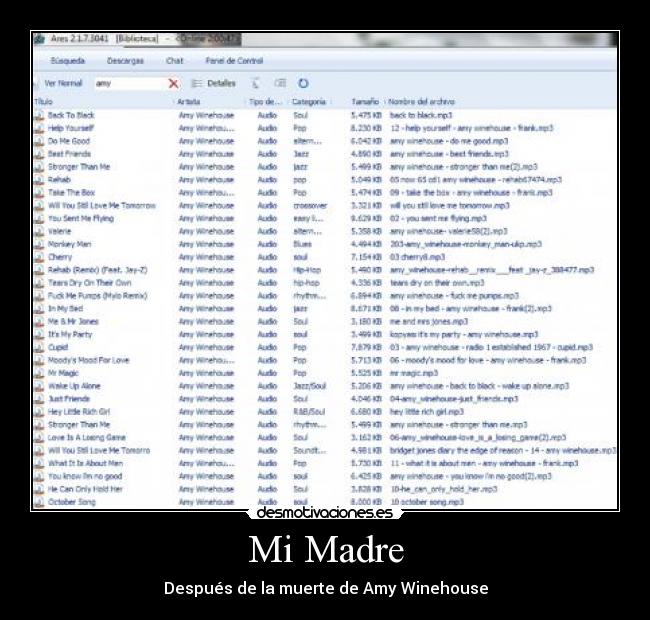Click the Detalles button

click(x=213, y=84)
